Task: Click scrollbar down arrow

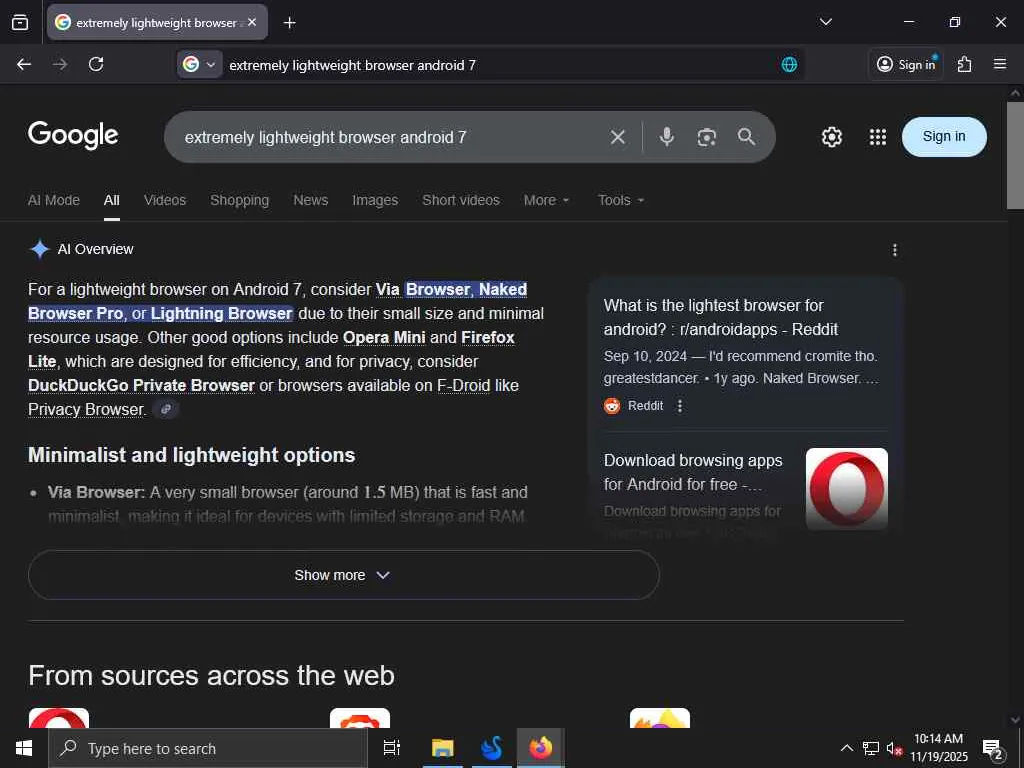Action: coord(1015,720)
